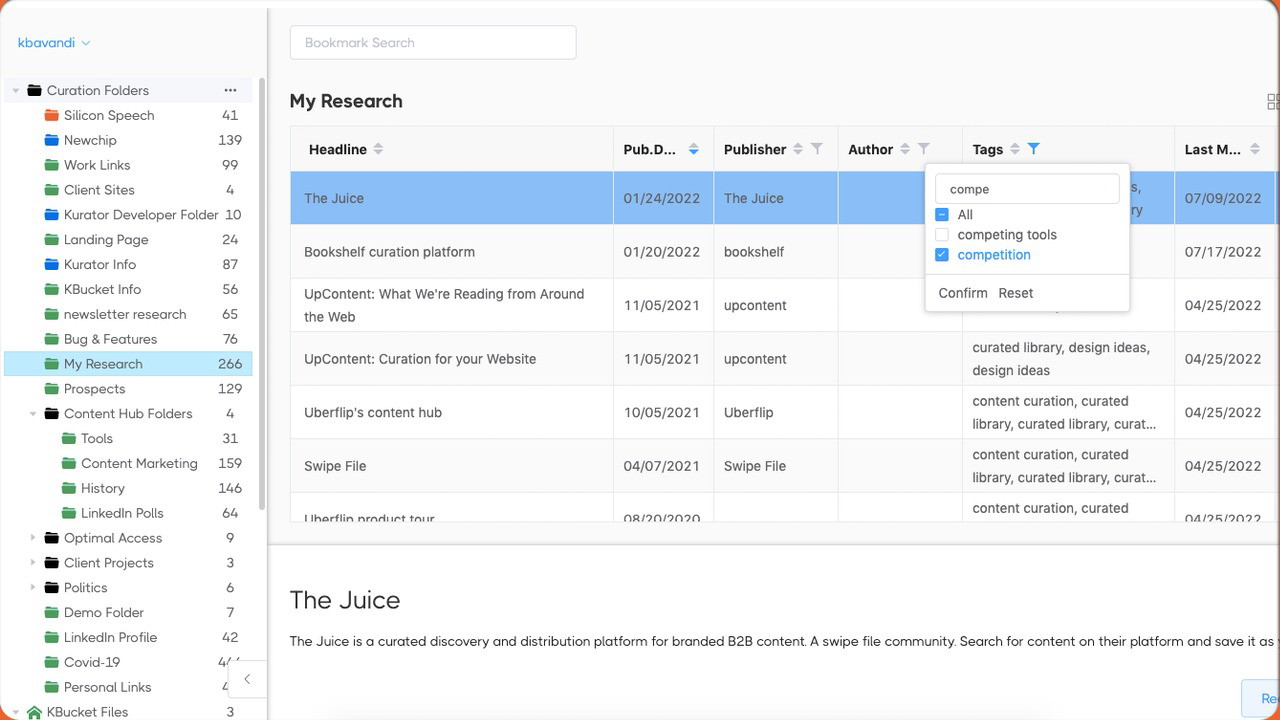Open the kbavandi user dropdown

pos(54,43)
